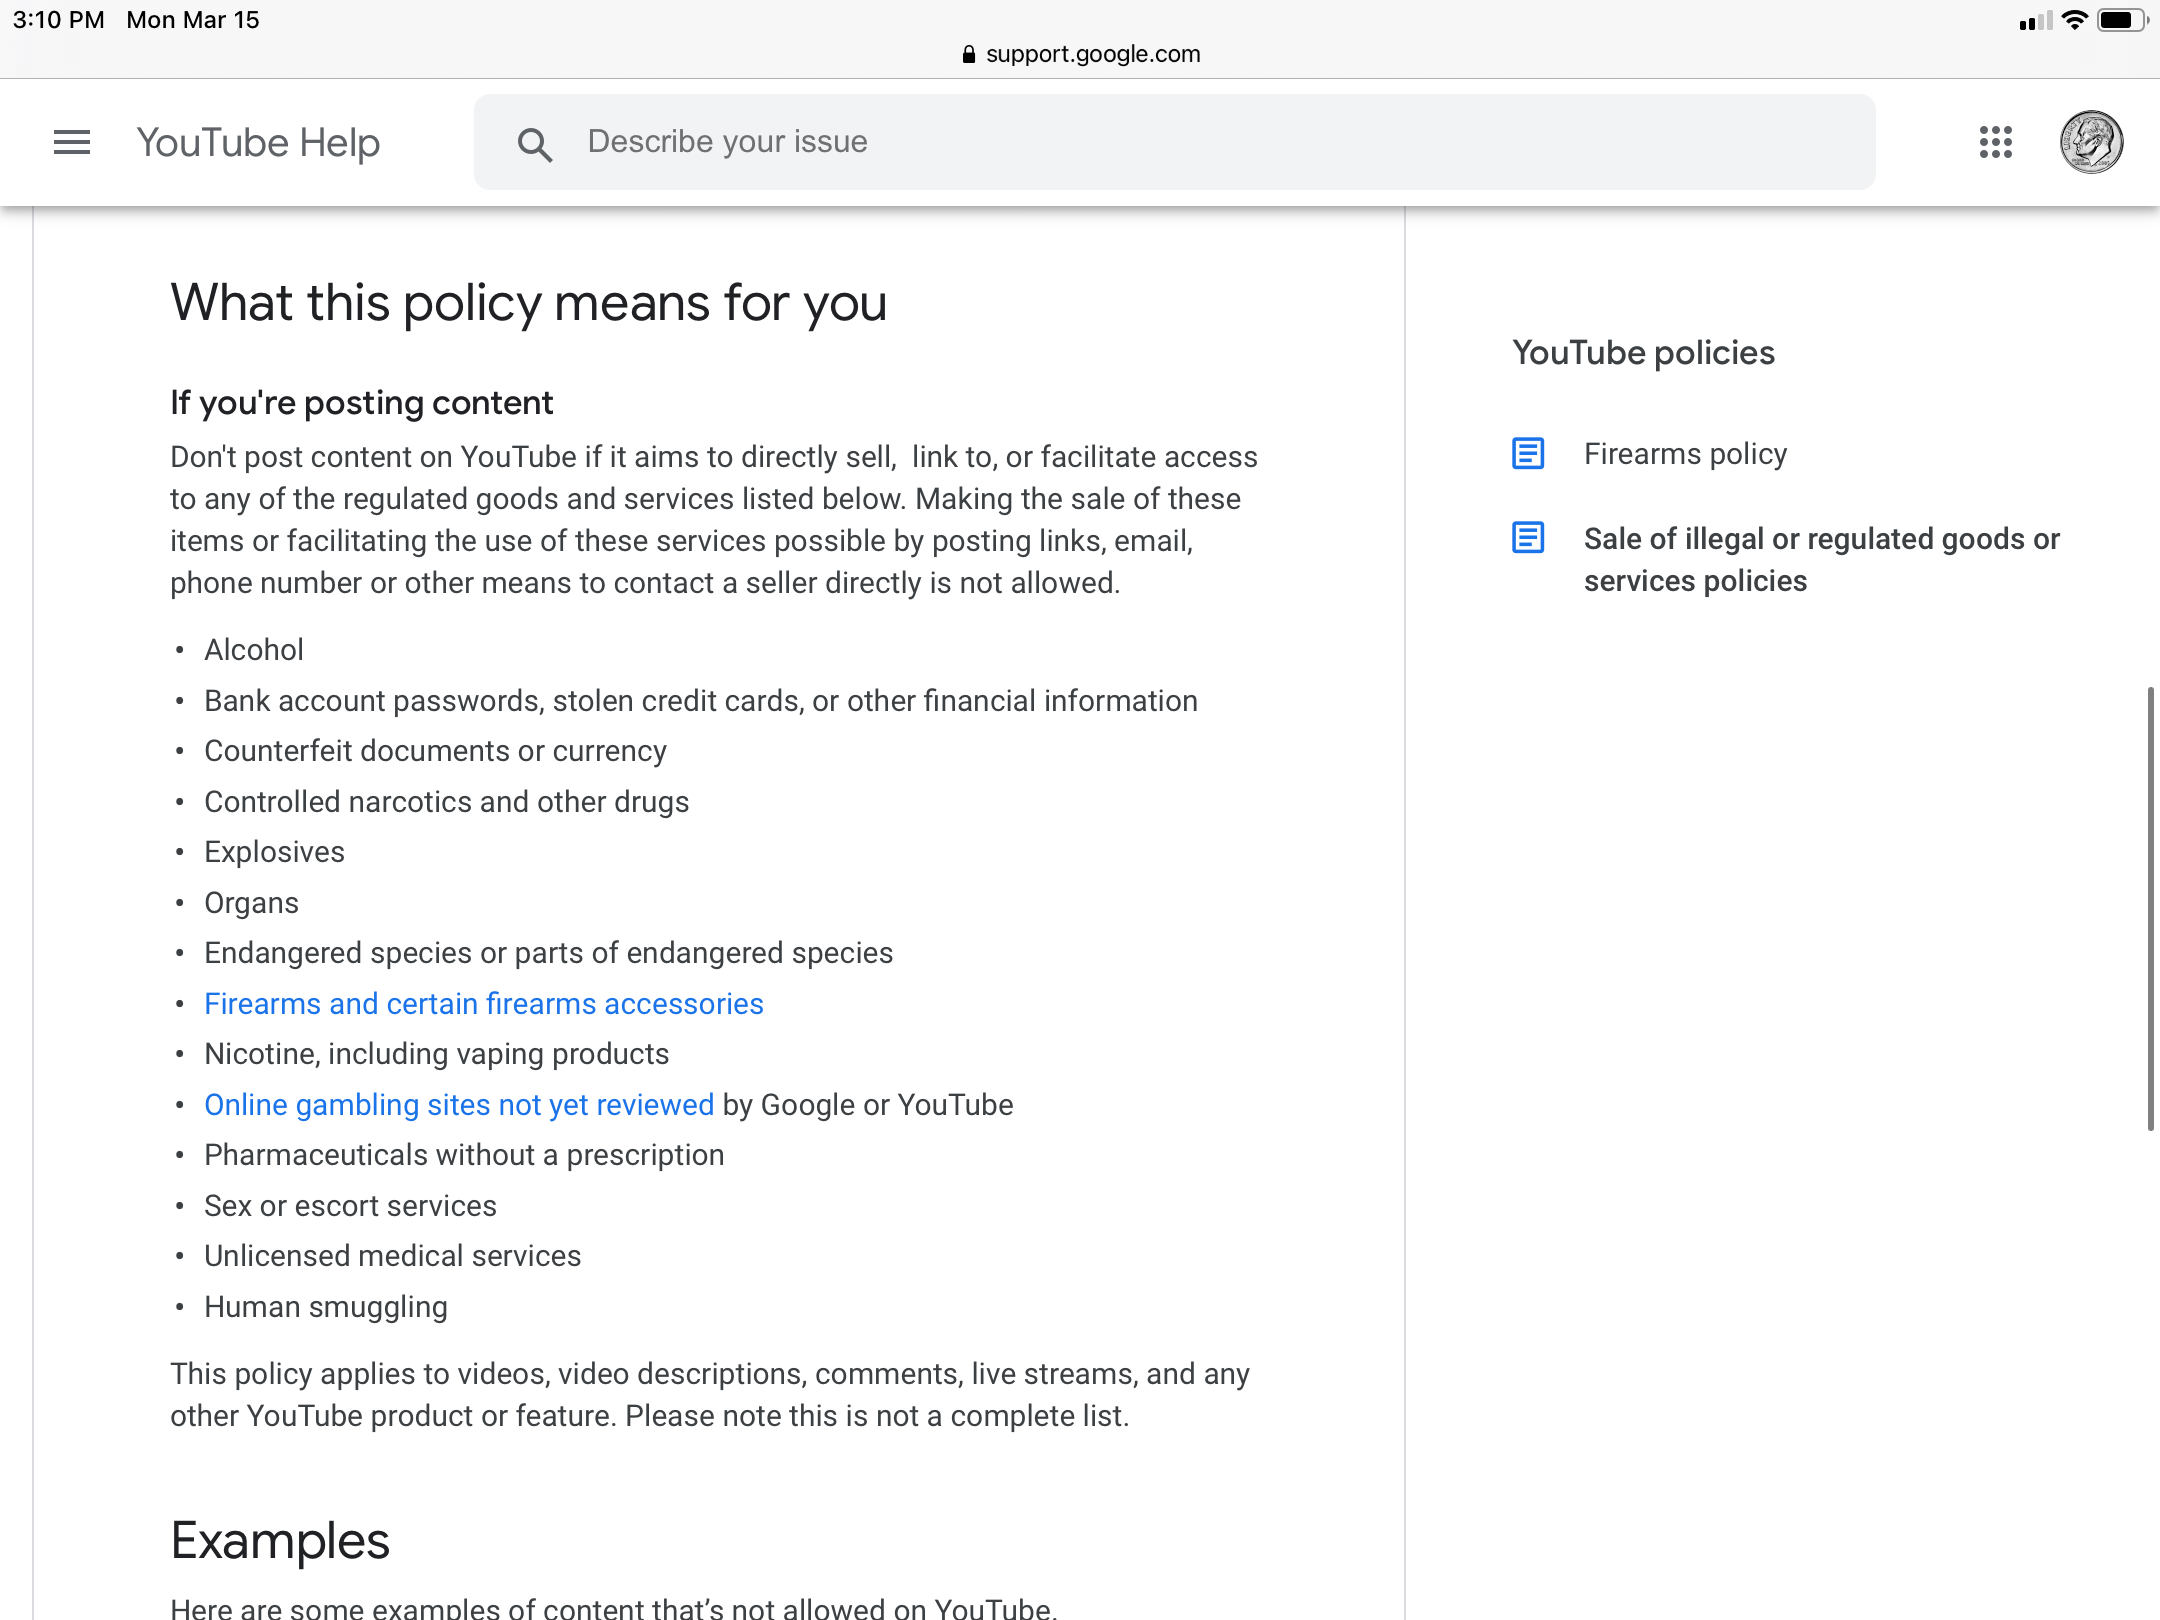Open the account profile avatar
2160x1620 pixels.
[x=2091, y=142]
